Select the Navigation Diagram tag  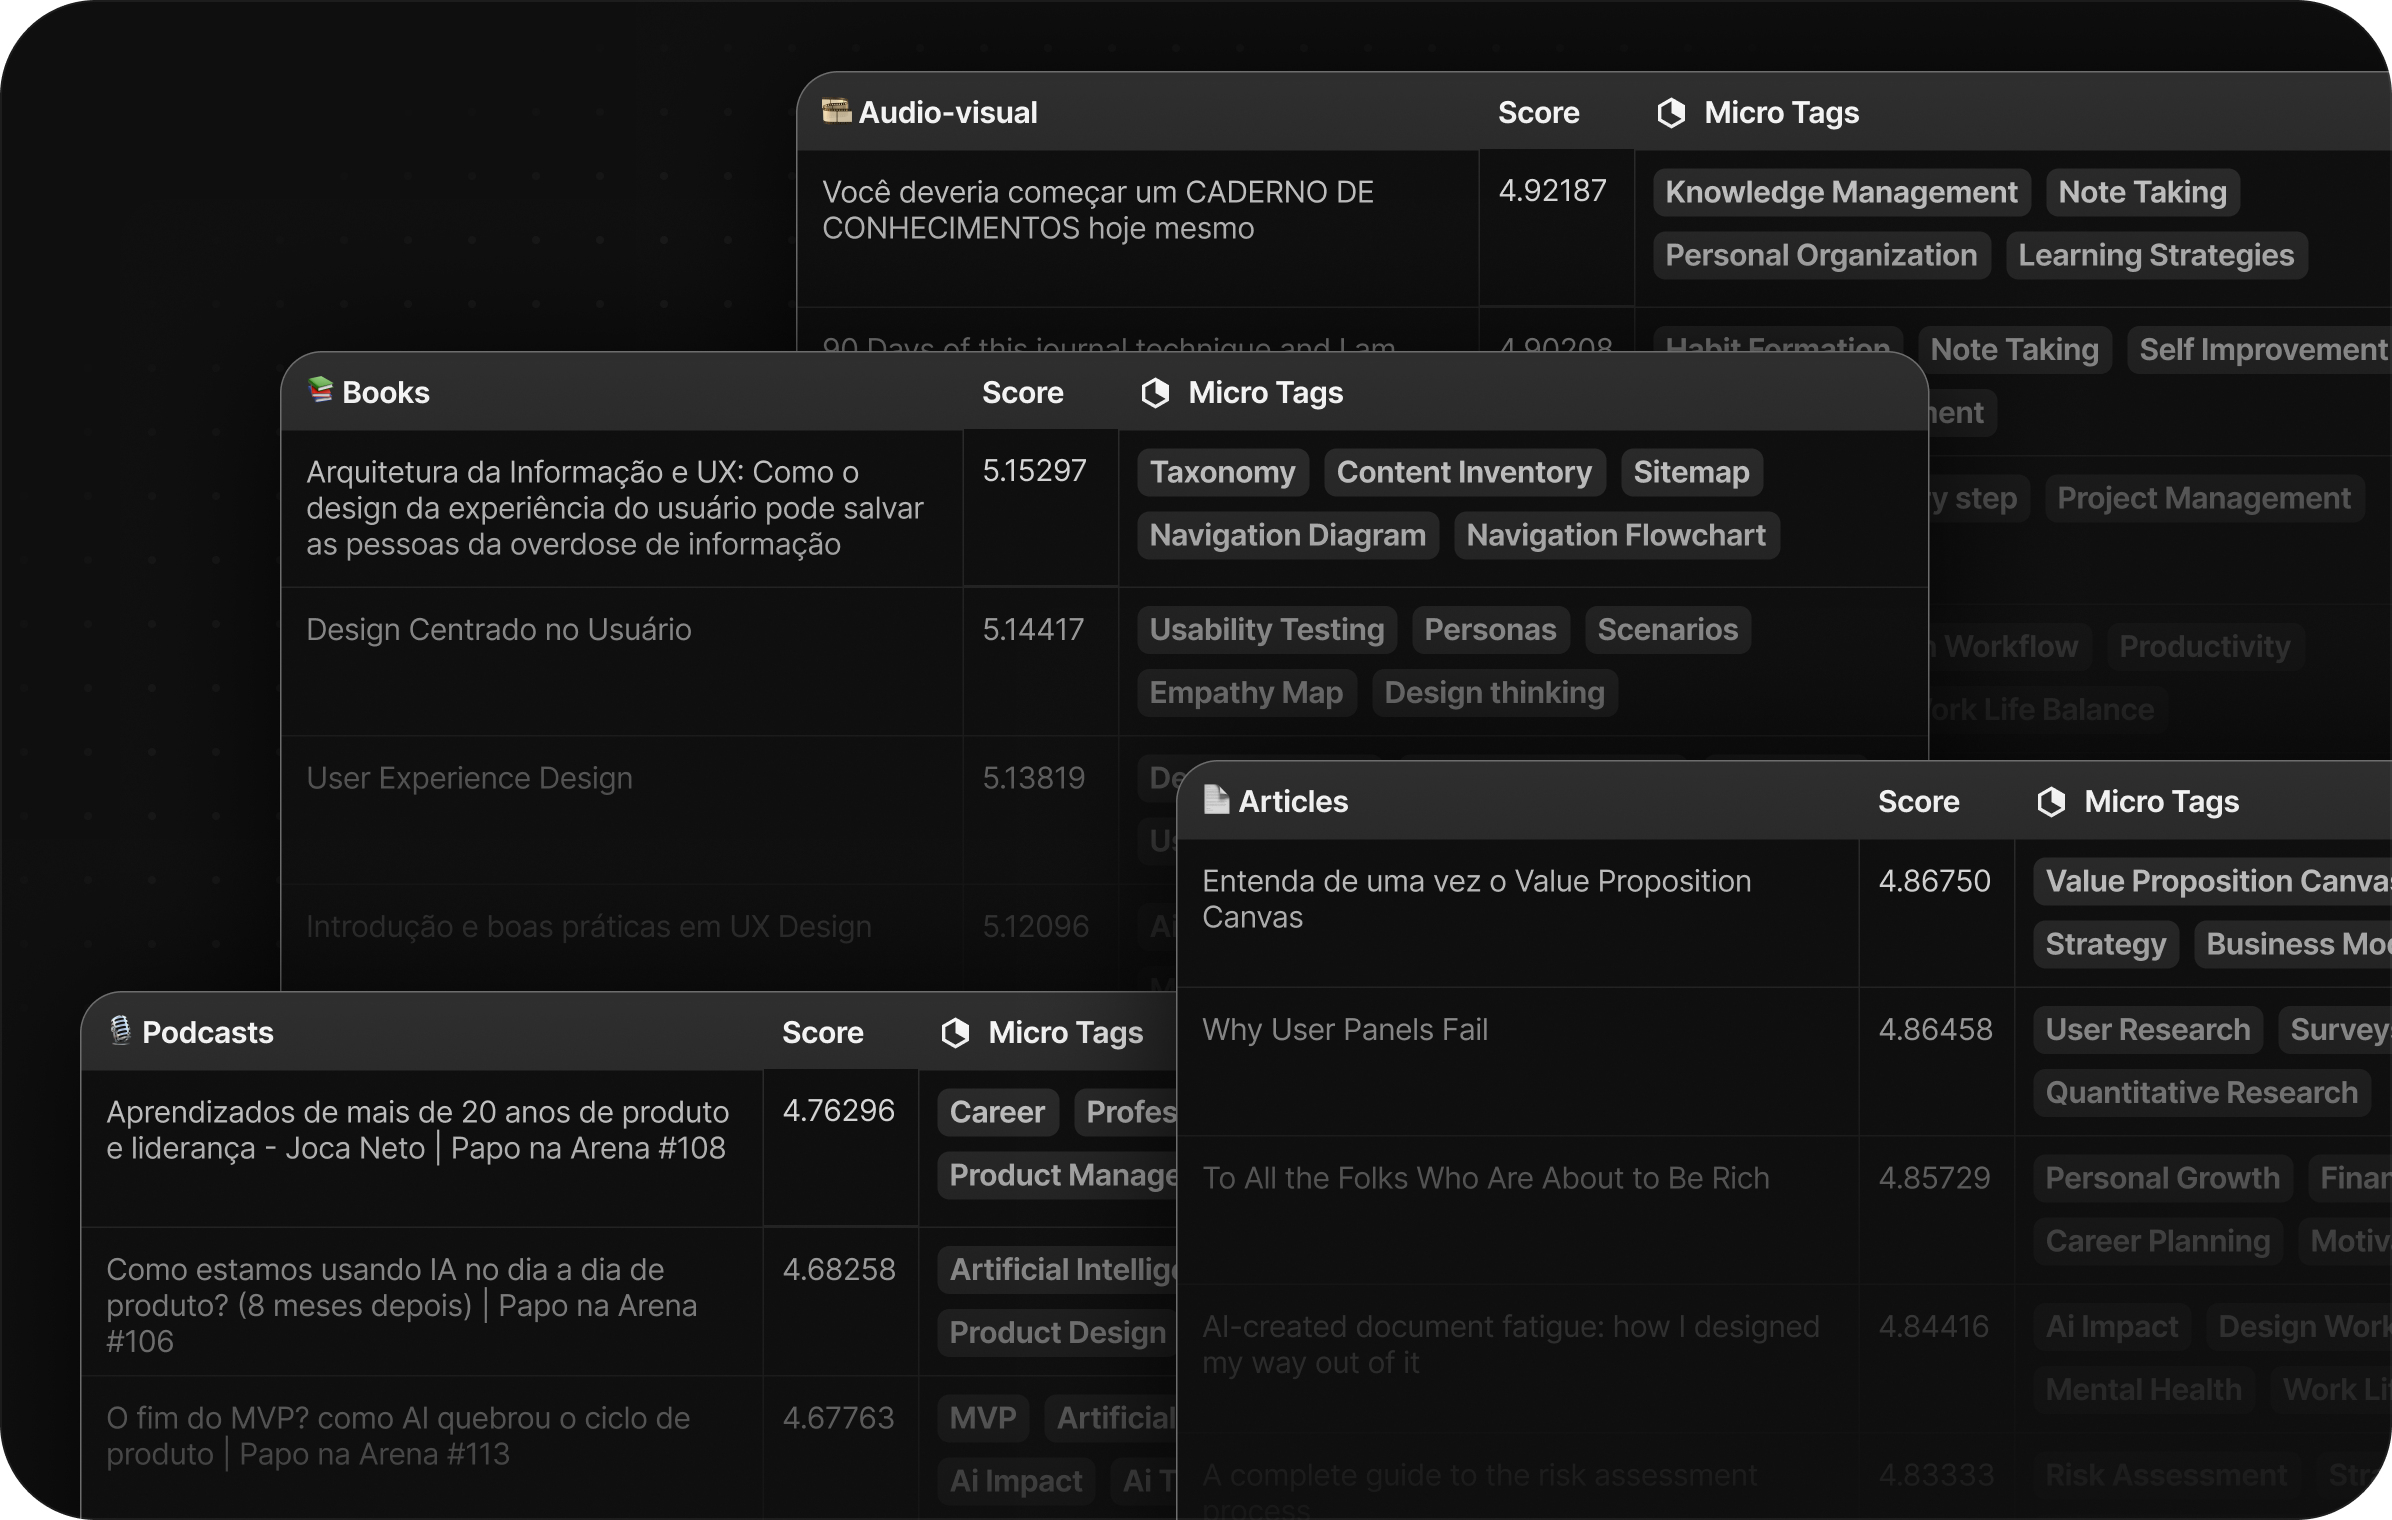point(1287,535)
